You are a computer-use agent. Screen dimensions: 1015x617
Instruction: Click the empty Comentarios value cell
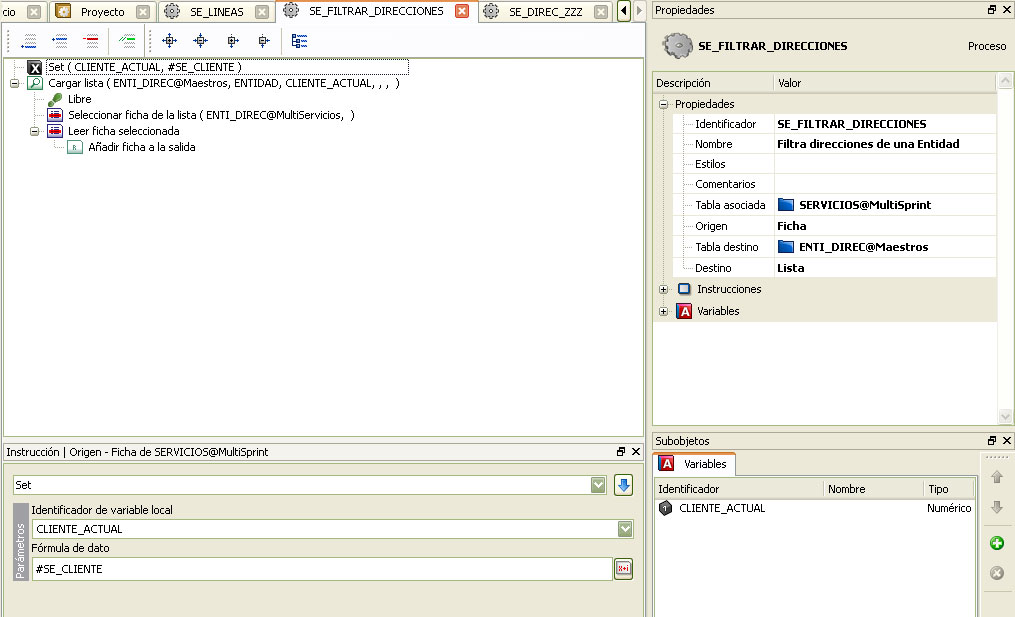point(885,184)
